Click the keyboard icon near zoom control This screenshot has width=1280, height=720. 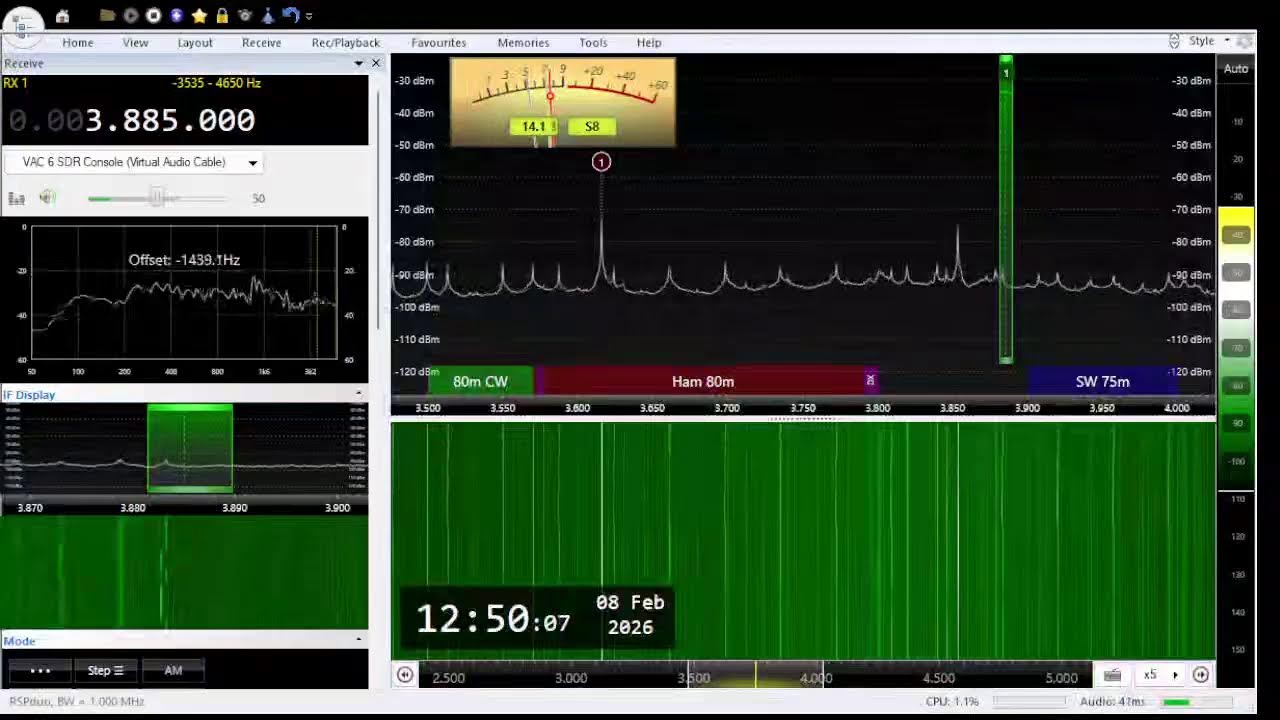click(1112, 676)
